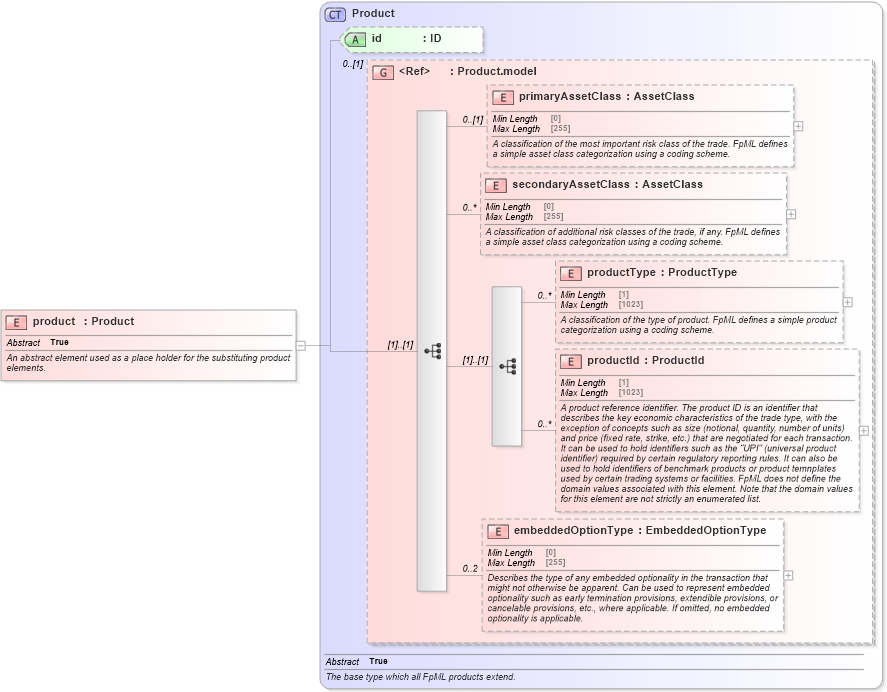Click the Product.model reference label
This screenshot has width=887, height=692.
coord(495,72)
